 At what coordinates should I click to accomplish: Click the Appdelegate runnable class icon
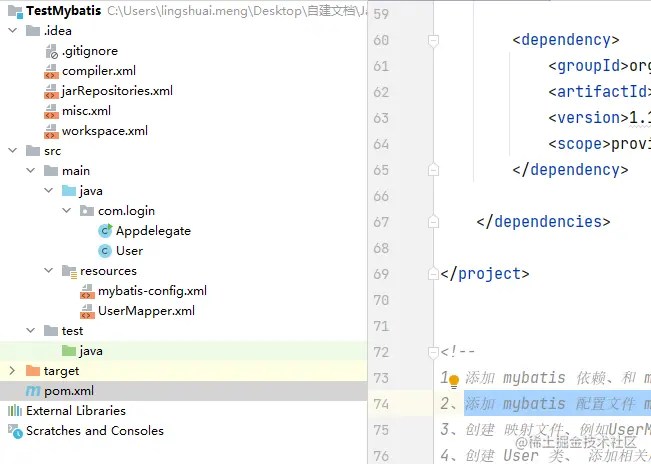coord(105,231)
